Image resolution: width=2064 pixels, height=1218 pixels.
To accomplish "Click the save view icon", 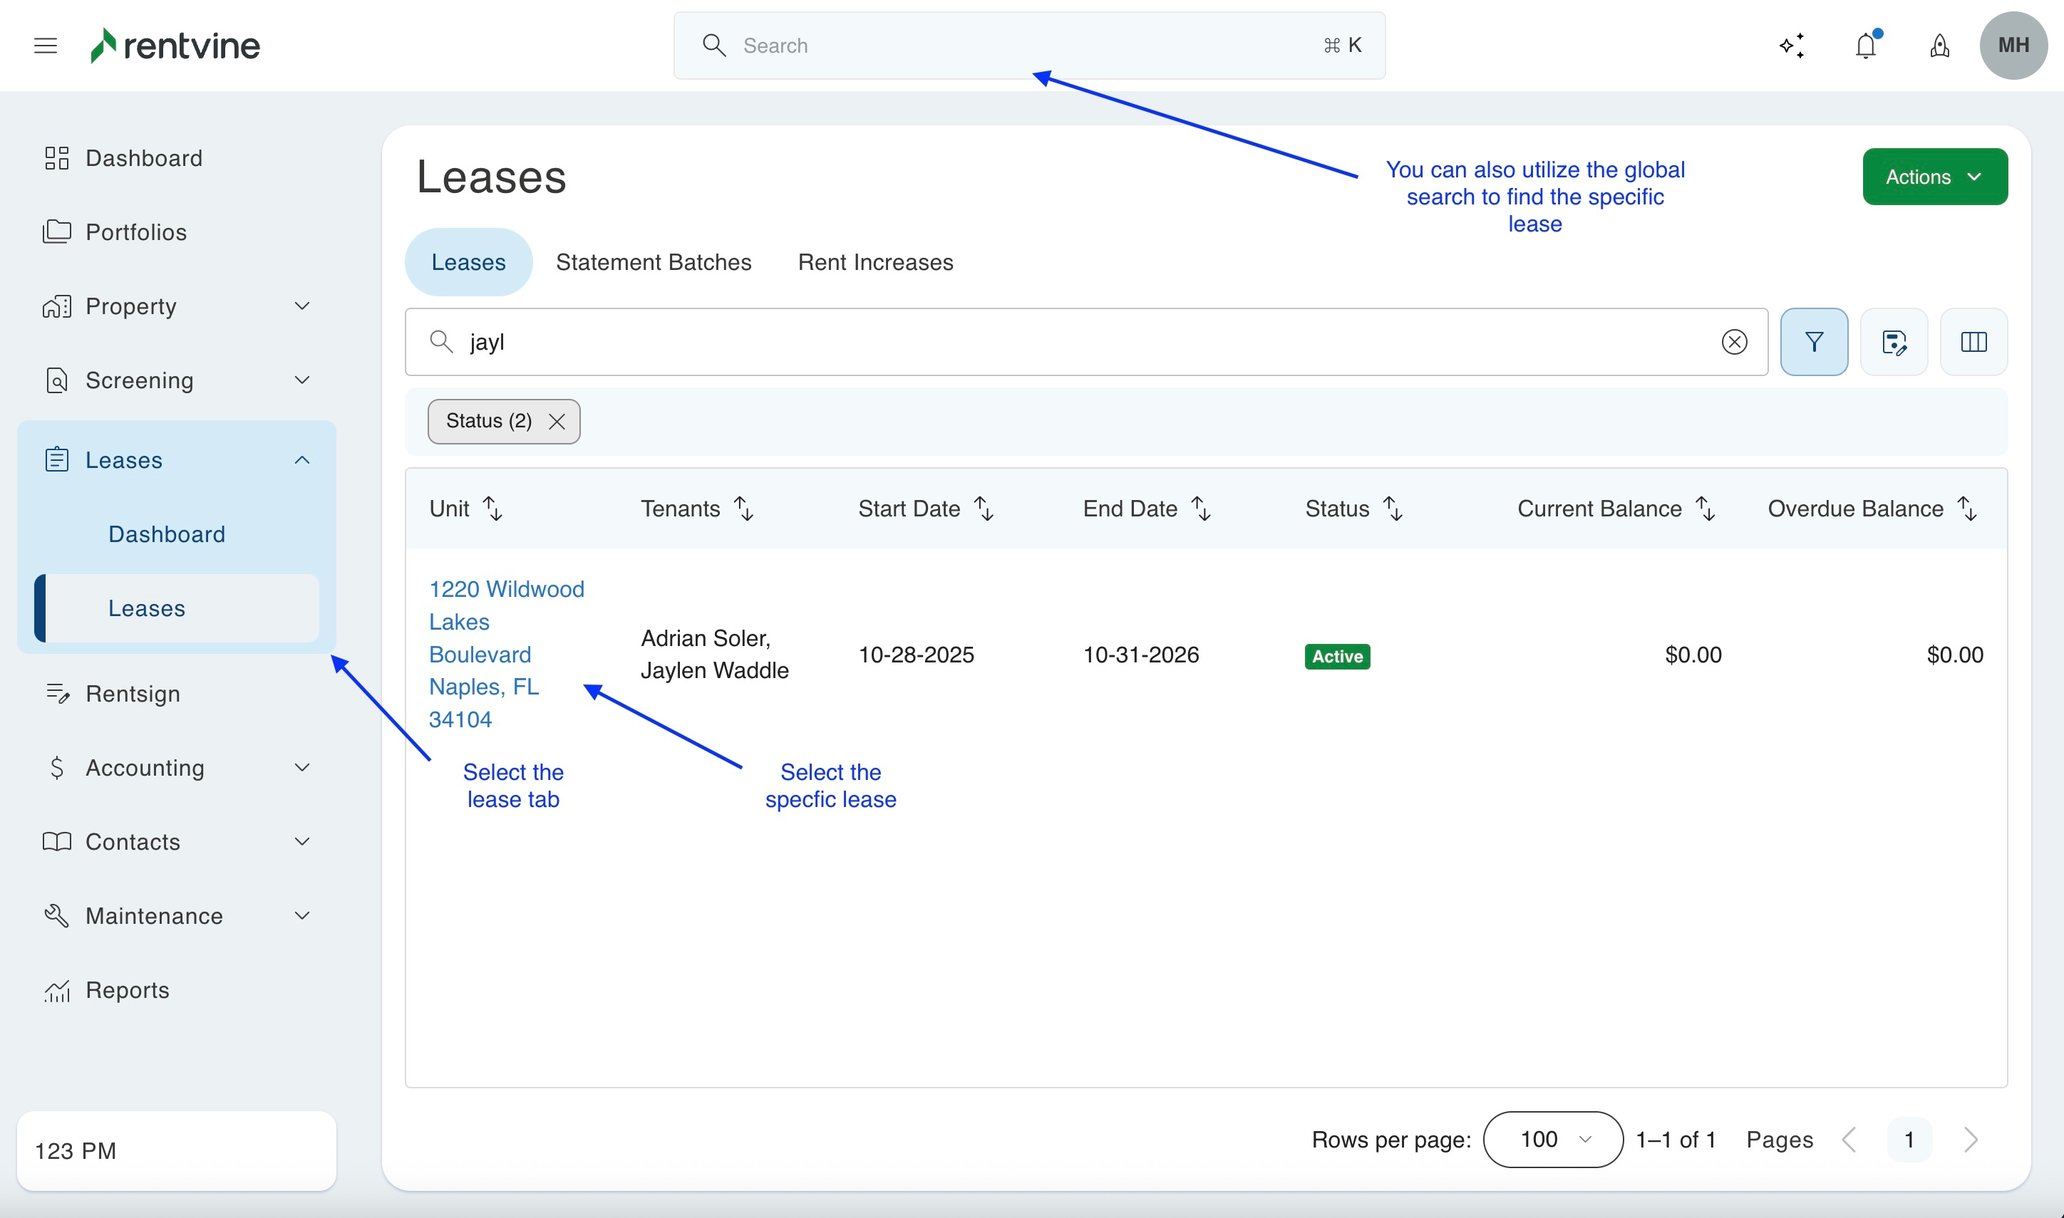I will click(1893, 342).
